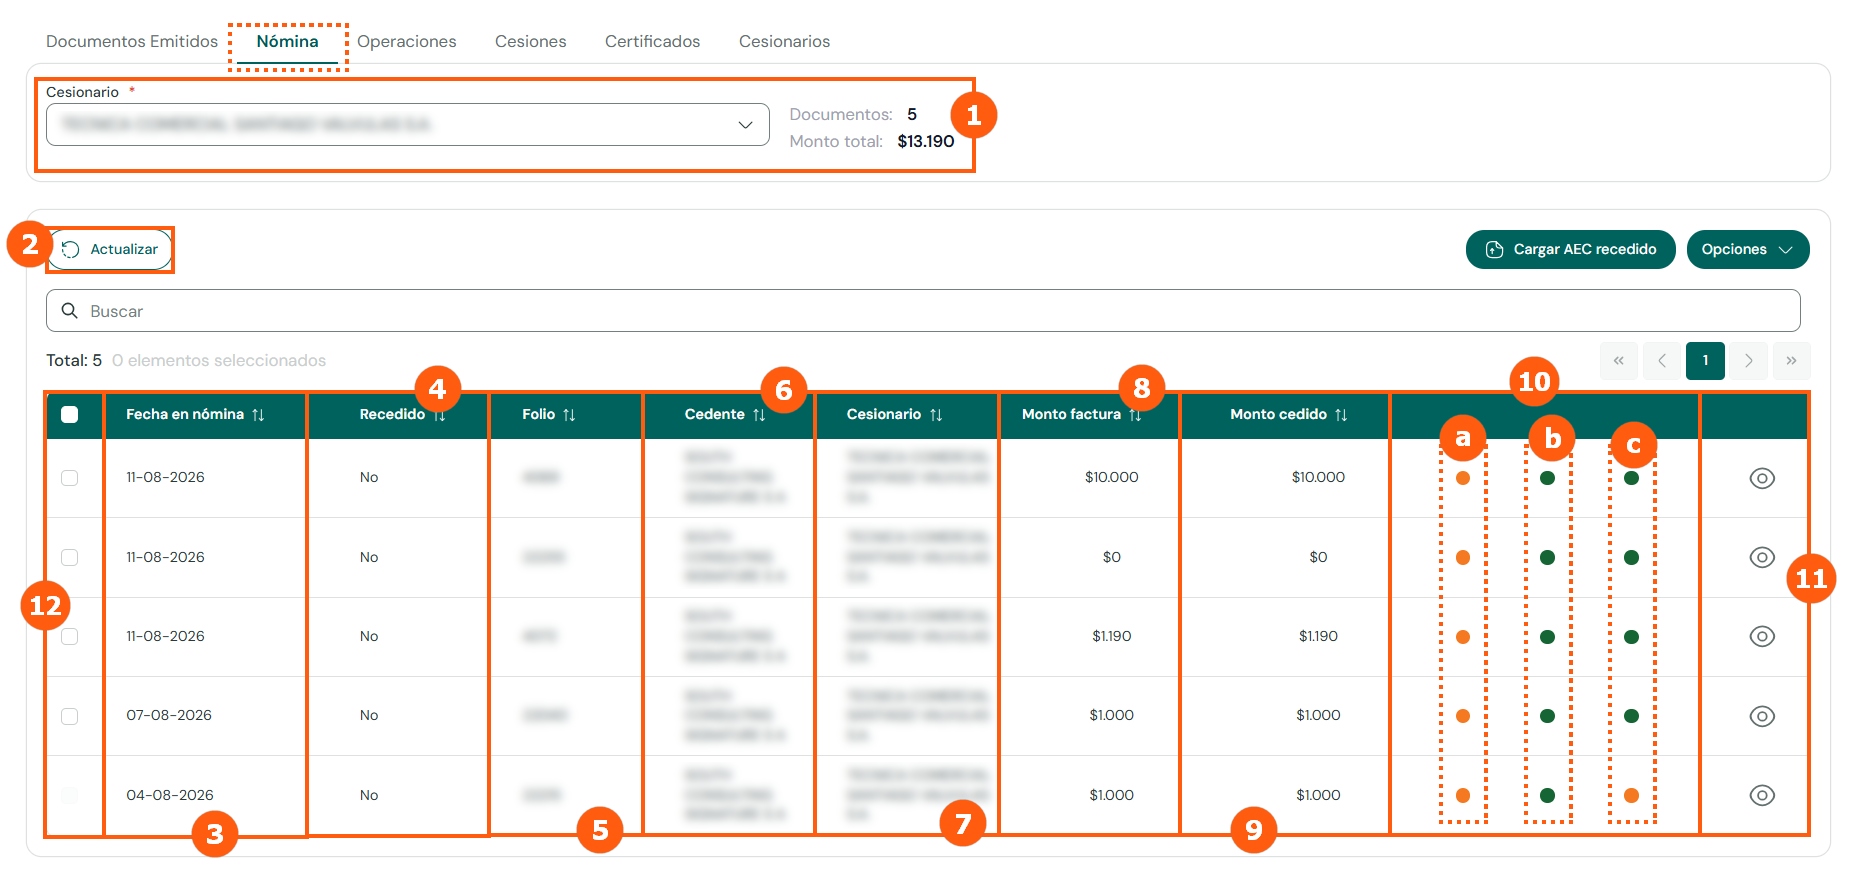1857x890 pixels.
Task: Click the eye icon in the 04-08-2026 row
Action: click(1762, 795)
